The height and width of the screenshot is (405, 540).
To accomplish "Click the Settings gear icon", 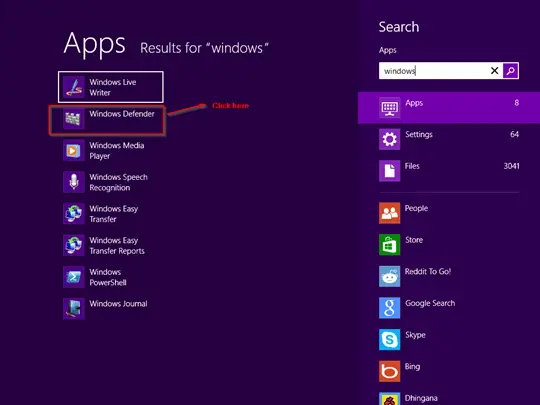I will point(390,139).
